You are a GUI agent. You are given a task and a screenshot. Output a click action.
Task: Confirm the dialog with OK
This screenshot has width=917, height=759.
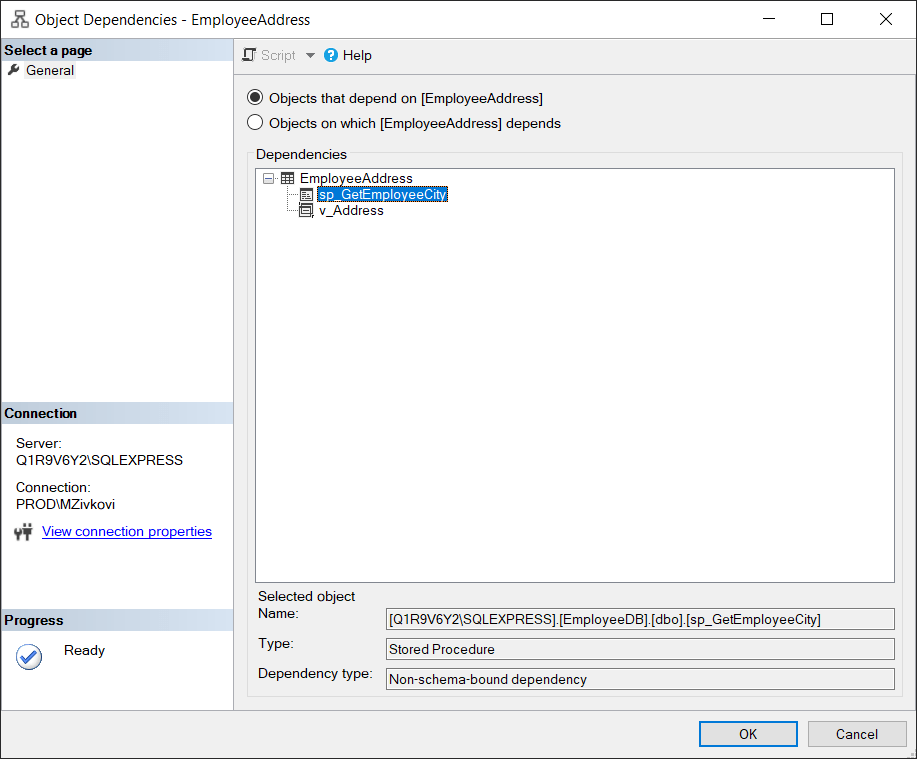747,733
